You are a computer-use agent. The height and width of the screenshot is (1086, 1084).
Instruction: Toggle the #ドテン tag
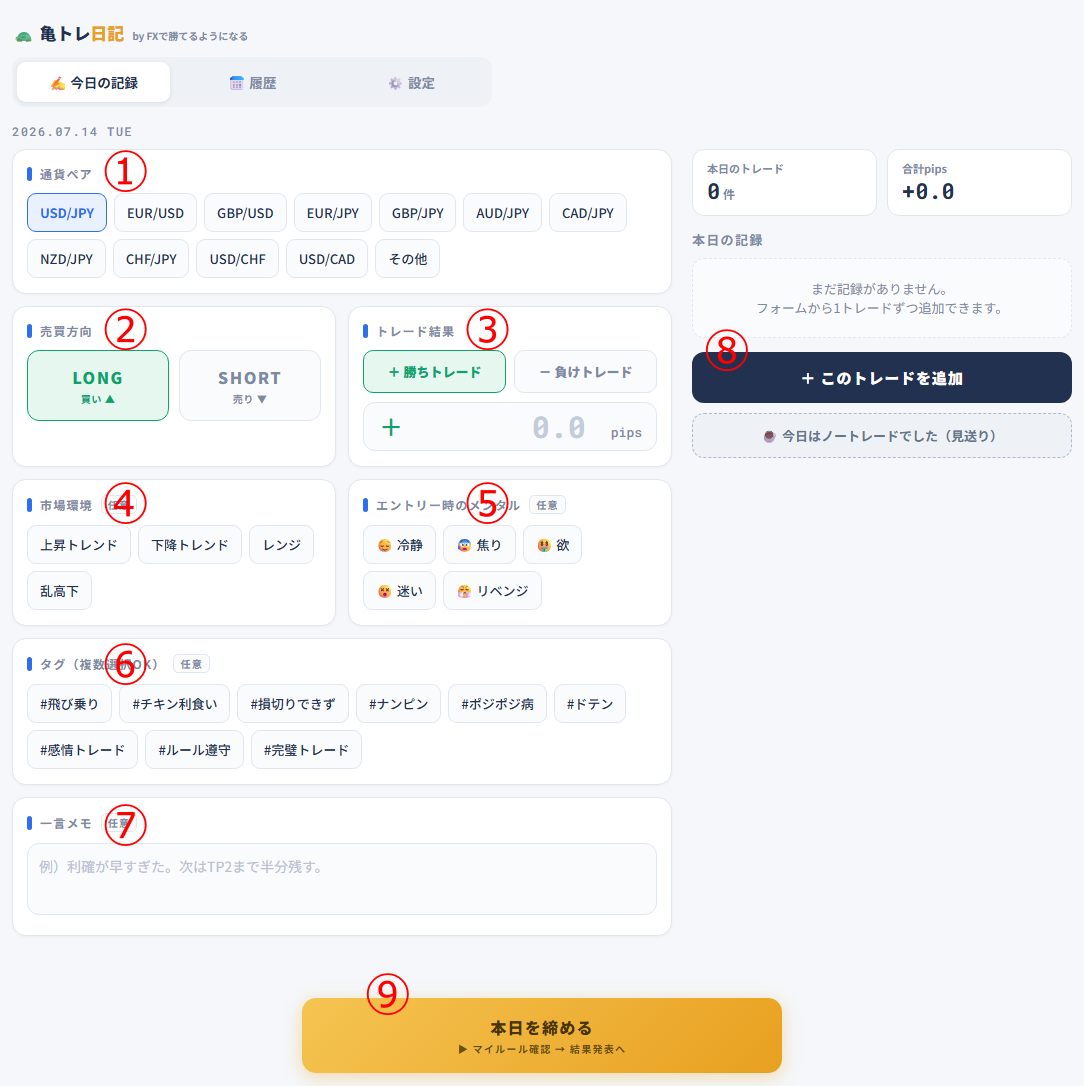tap(590, 704)
